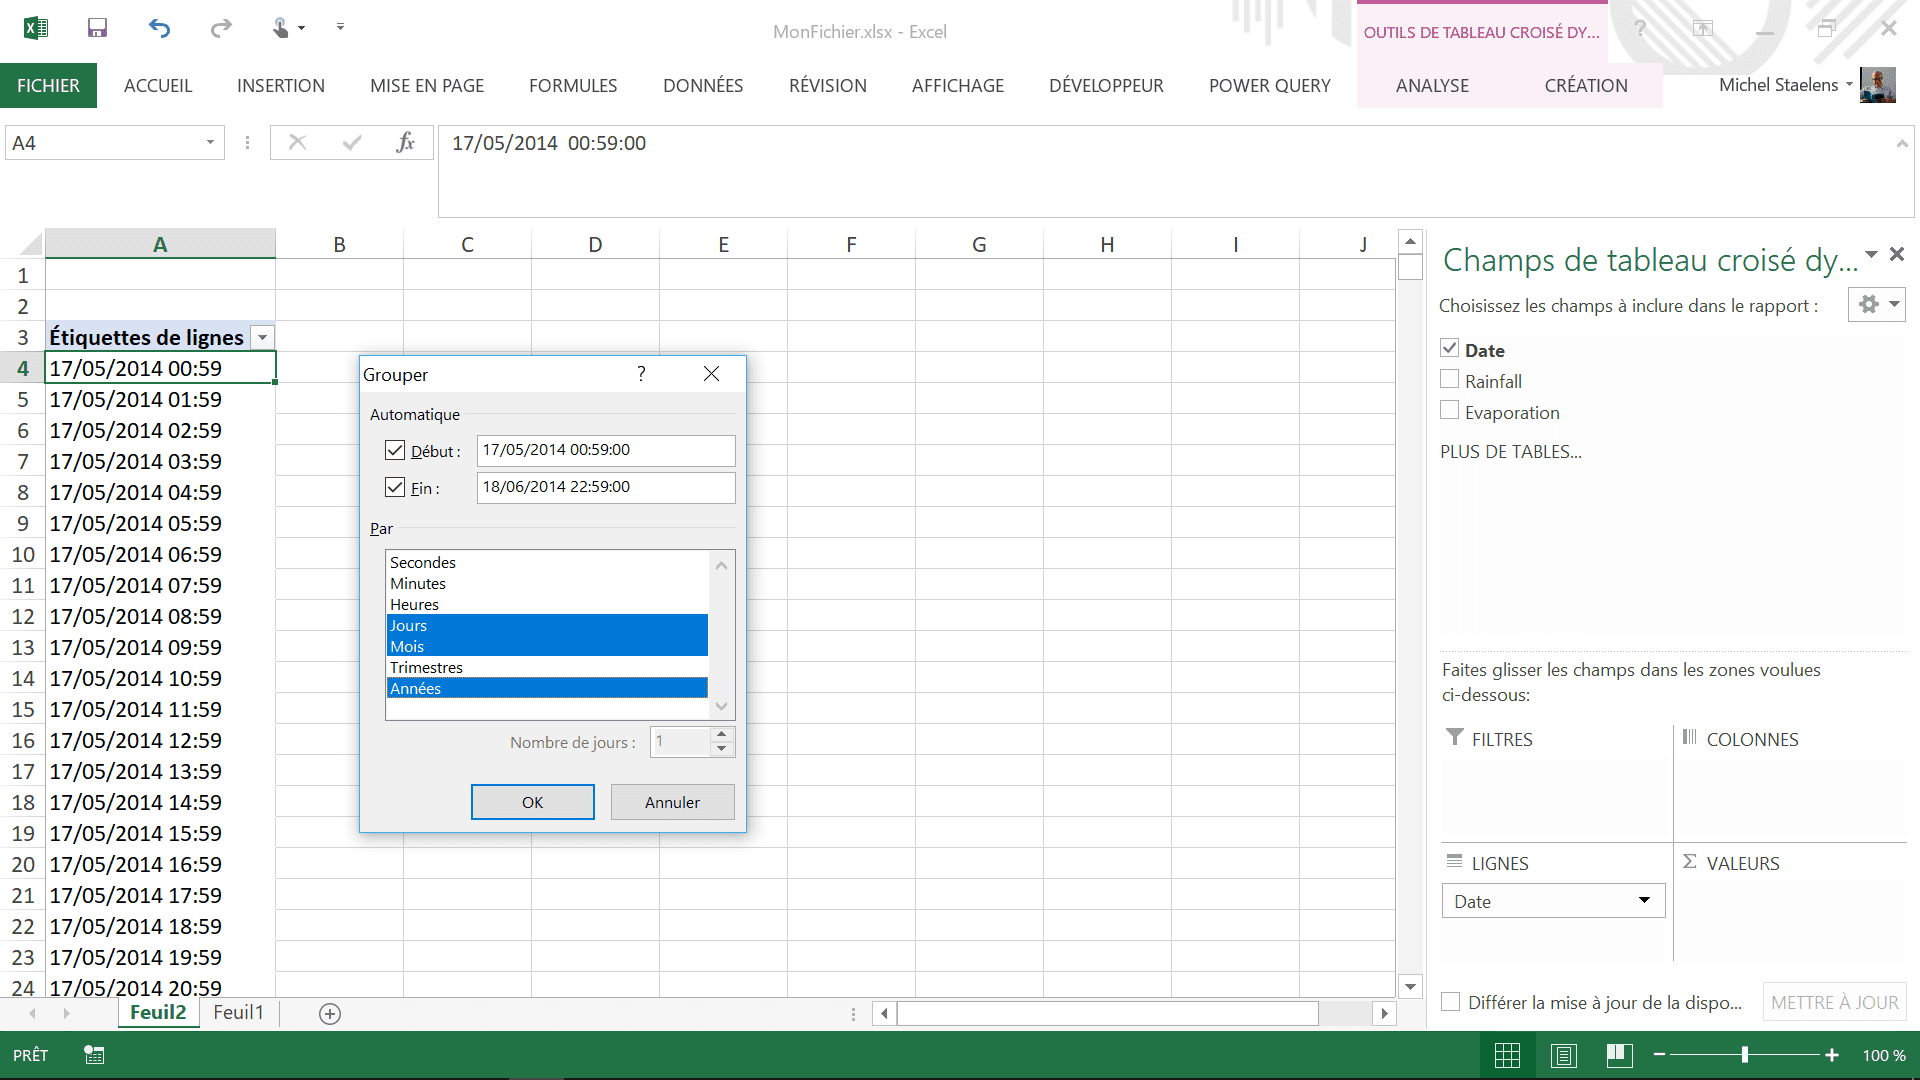Open the Name Box dropdown arrow
This screenshot has width=1920, height=1080.
(210, 143)
